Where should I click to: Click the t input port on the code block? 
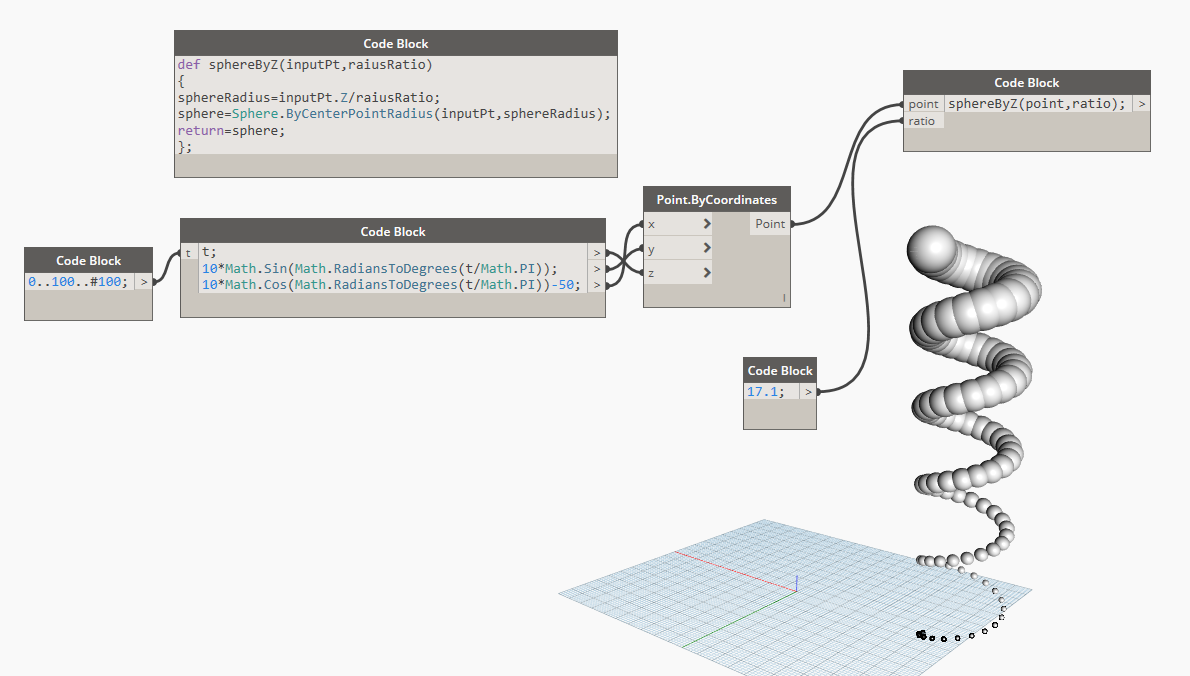click(x=188, y=253)
